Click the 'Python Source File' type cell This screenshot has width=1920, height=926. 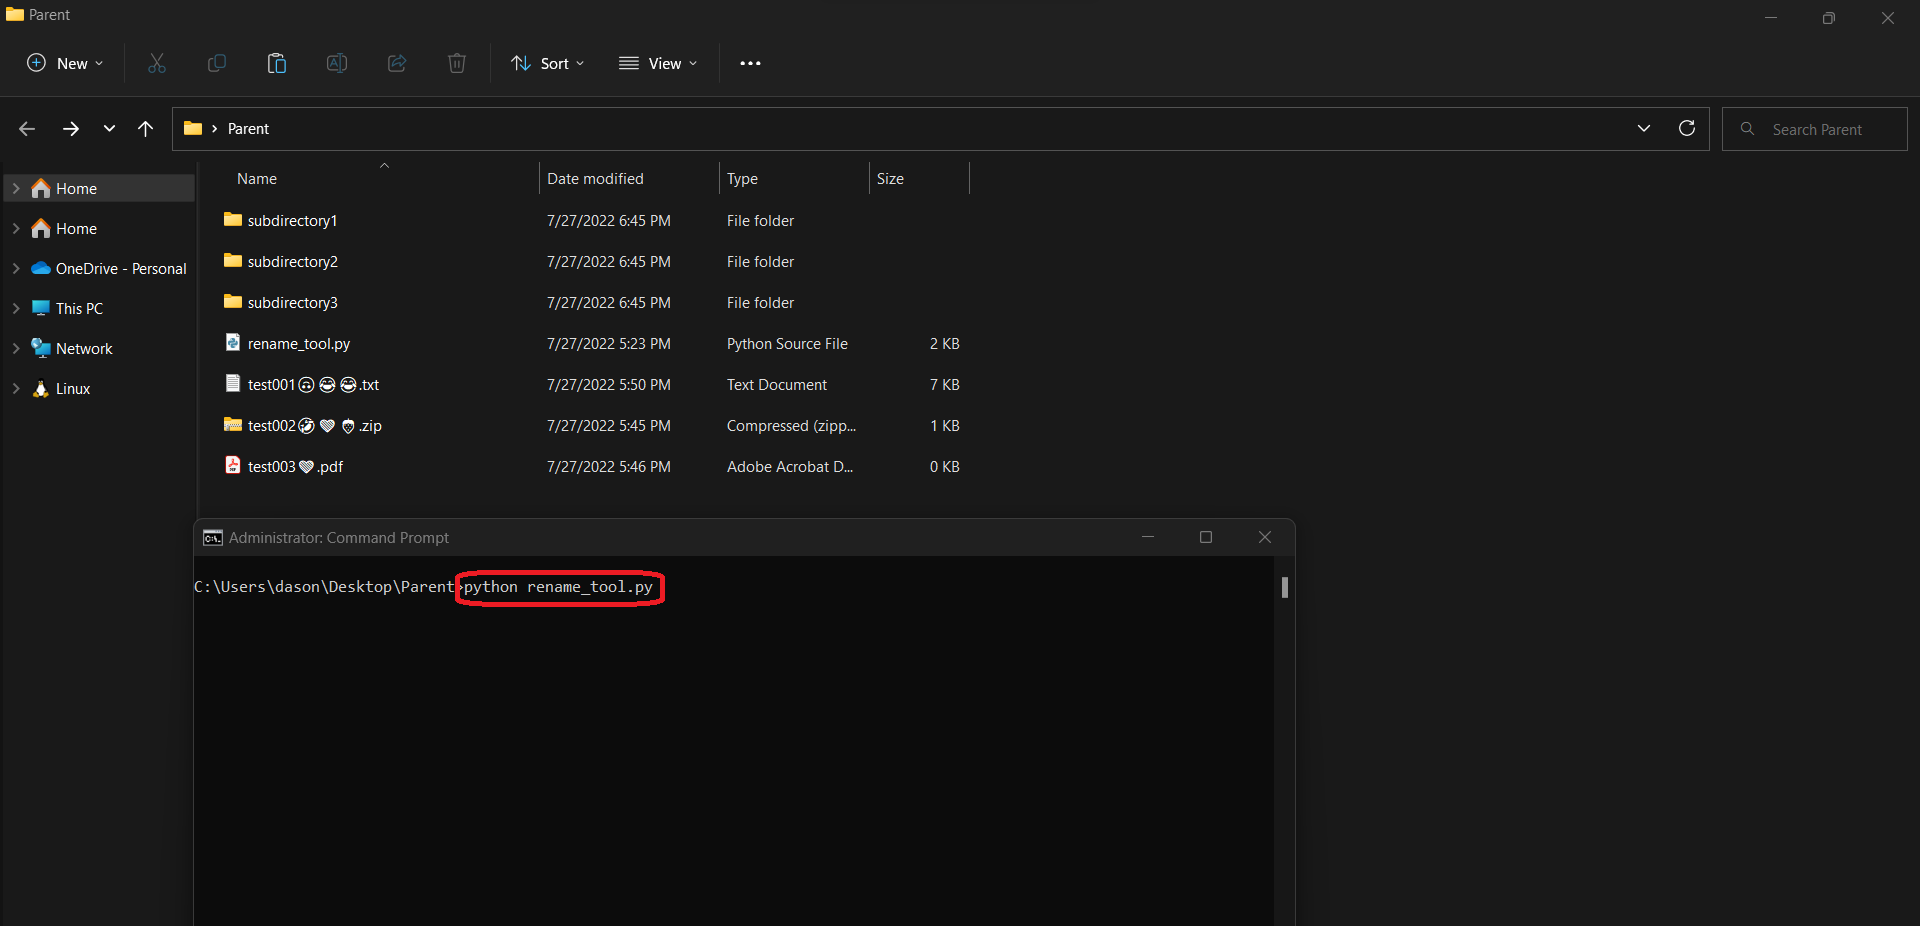click(x=787, y=343)
